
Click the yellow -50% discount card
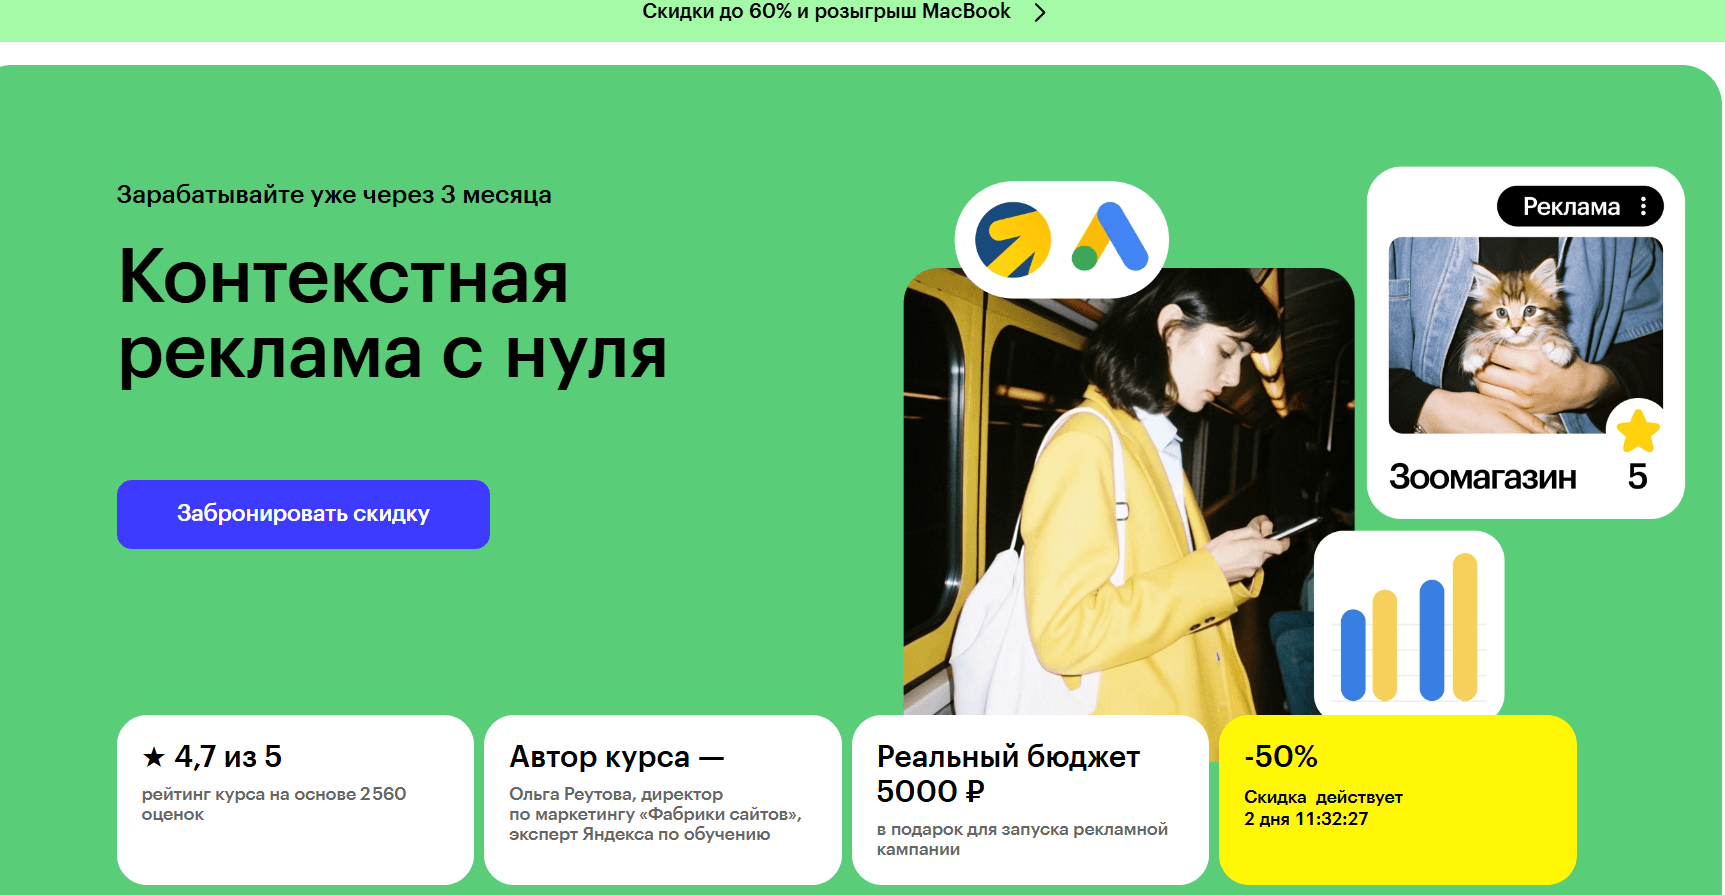(1397, 799)
